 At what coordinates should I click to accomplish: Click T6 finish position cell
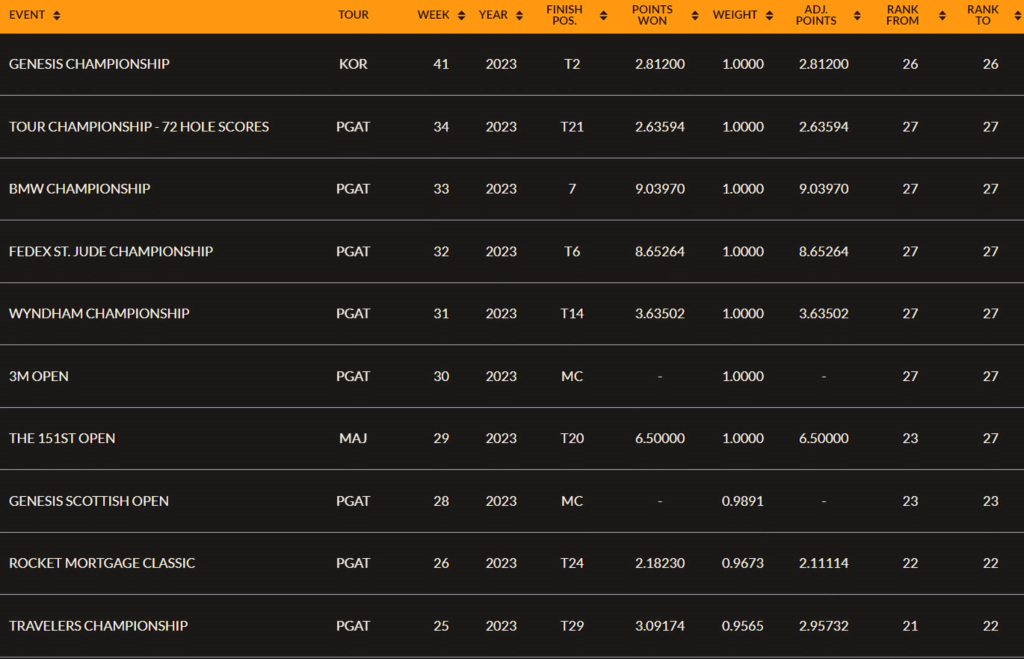point(572,251)
